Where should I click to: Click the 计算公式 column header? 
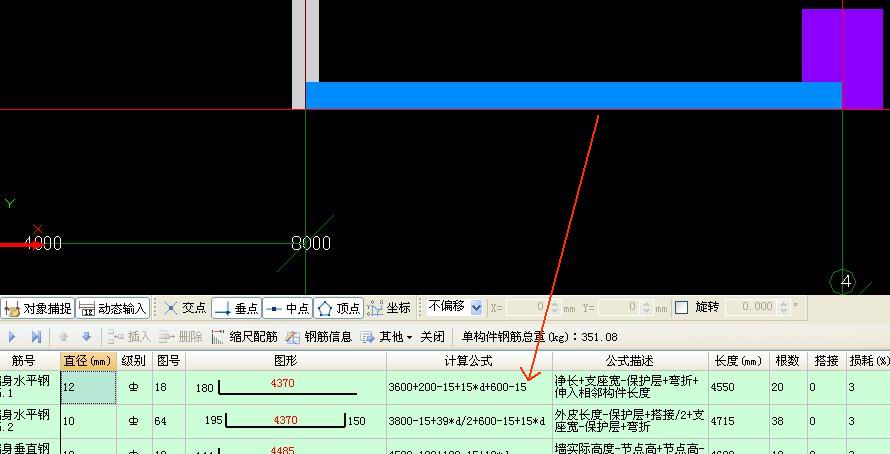469,361
